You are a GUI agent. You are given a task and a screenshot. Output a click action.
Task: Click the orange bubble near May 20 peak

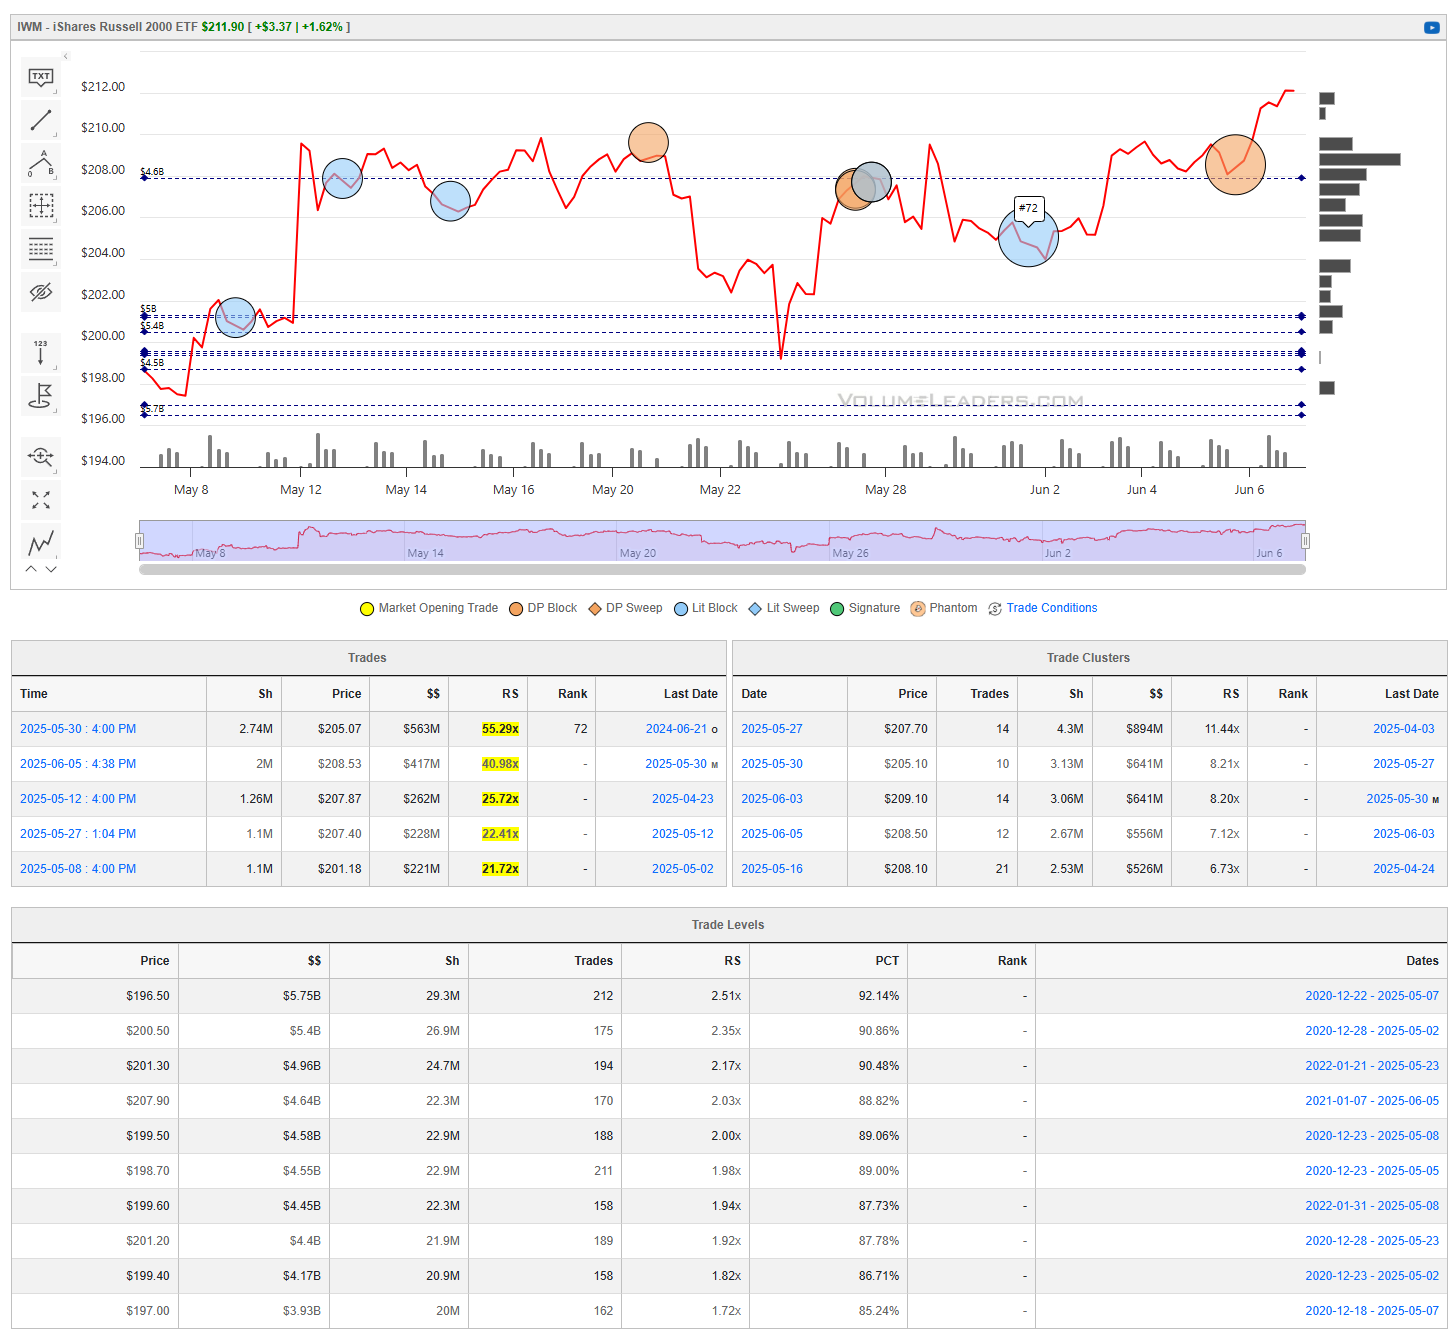tap(648, 142)
